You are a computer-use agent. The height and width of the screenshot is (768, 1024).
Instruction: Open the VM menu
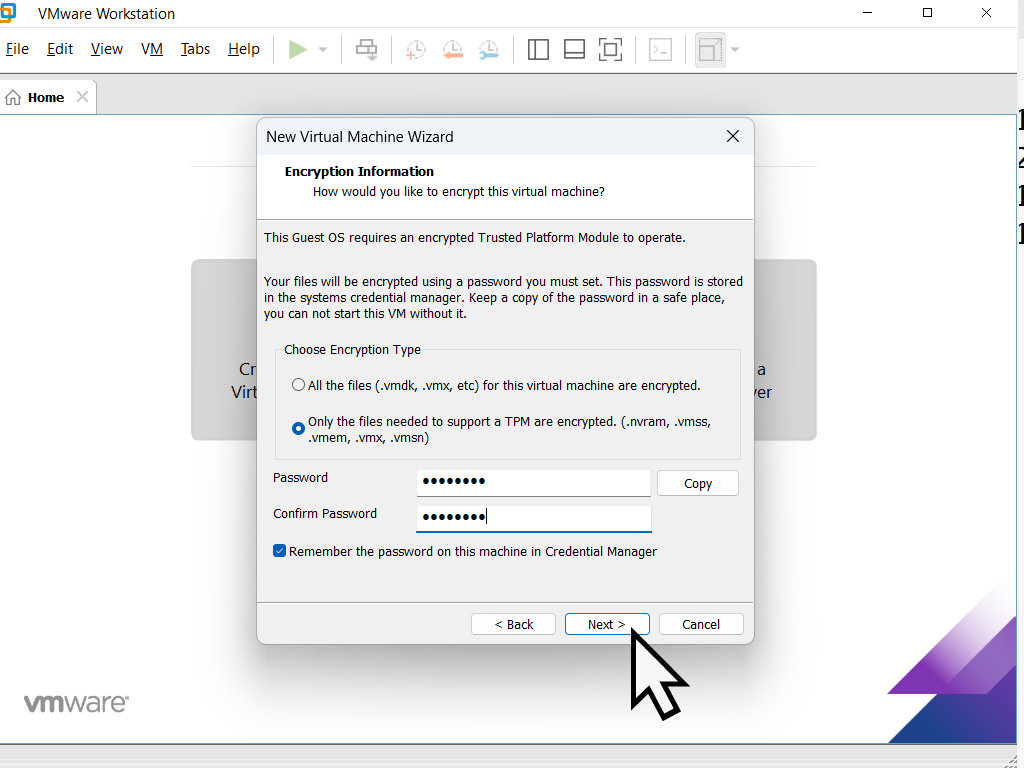tap(151, 48)
